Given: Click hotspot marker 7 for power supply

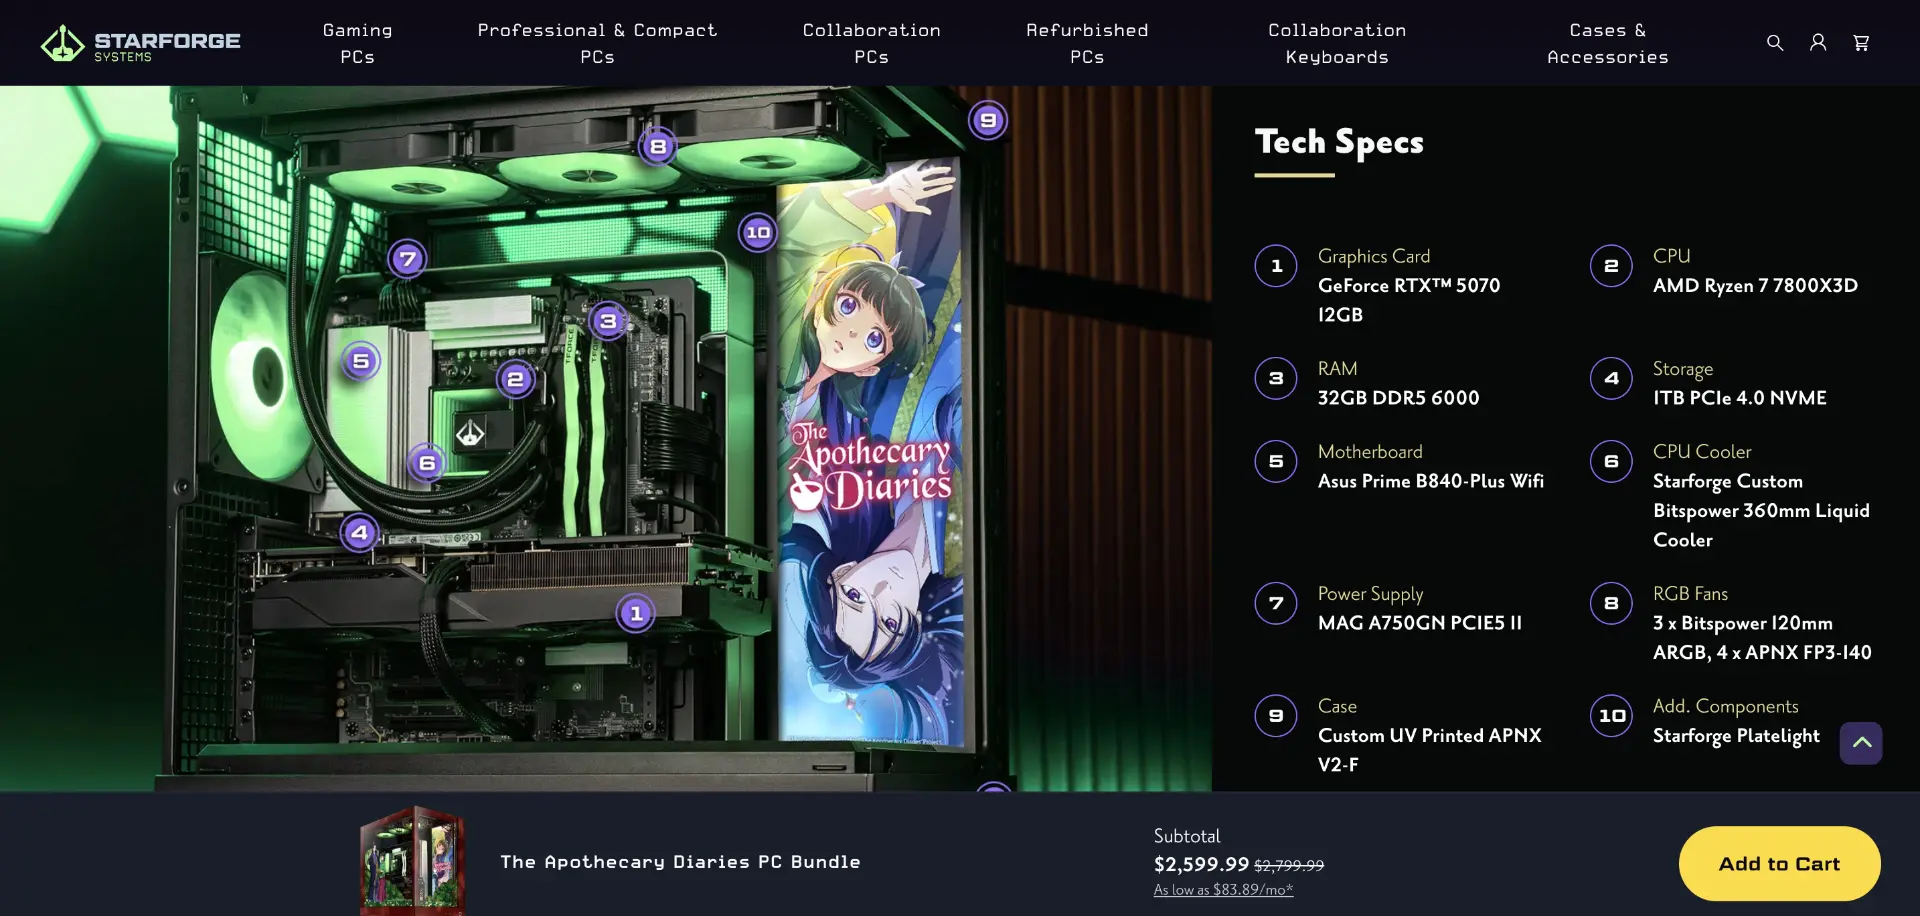Looking at the screenshot, I should click(x=407, y=260).
